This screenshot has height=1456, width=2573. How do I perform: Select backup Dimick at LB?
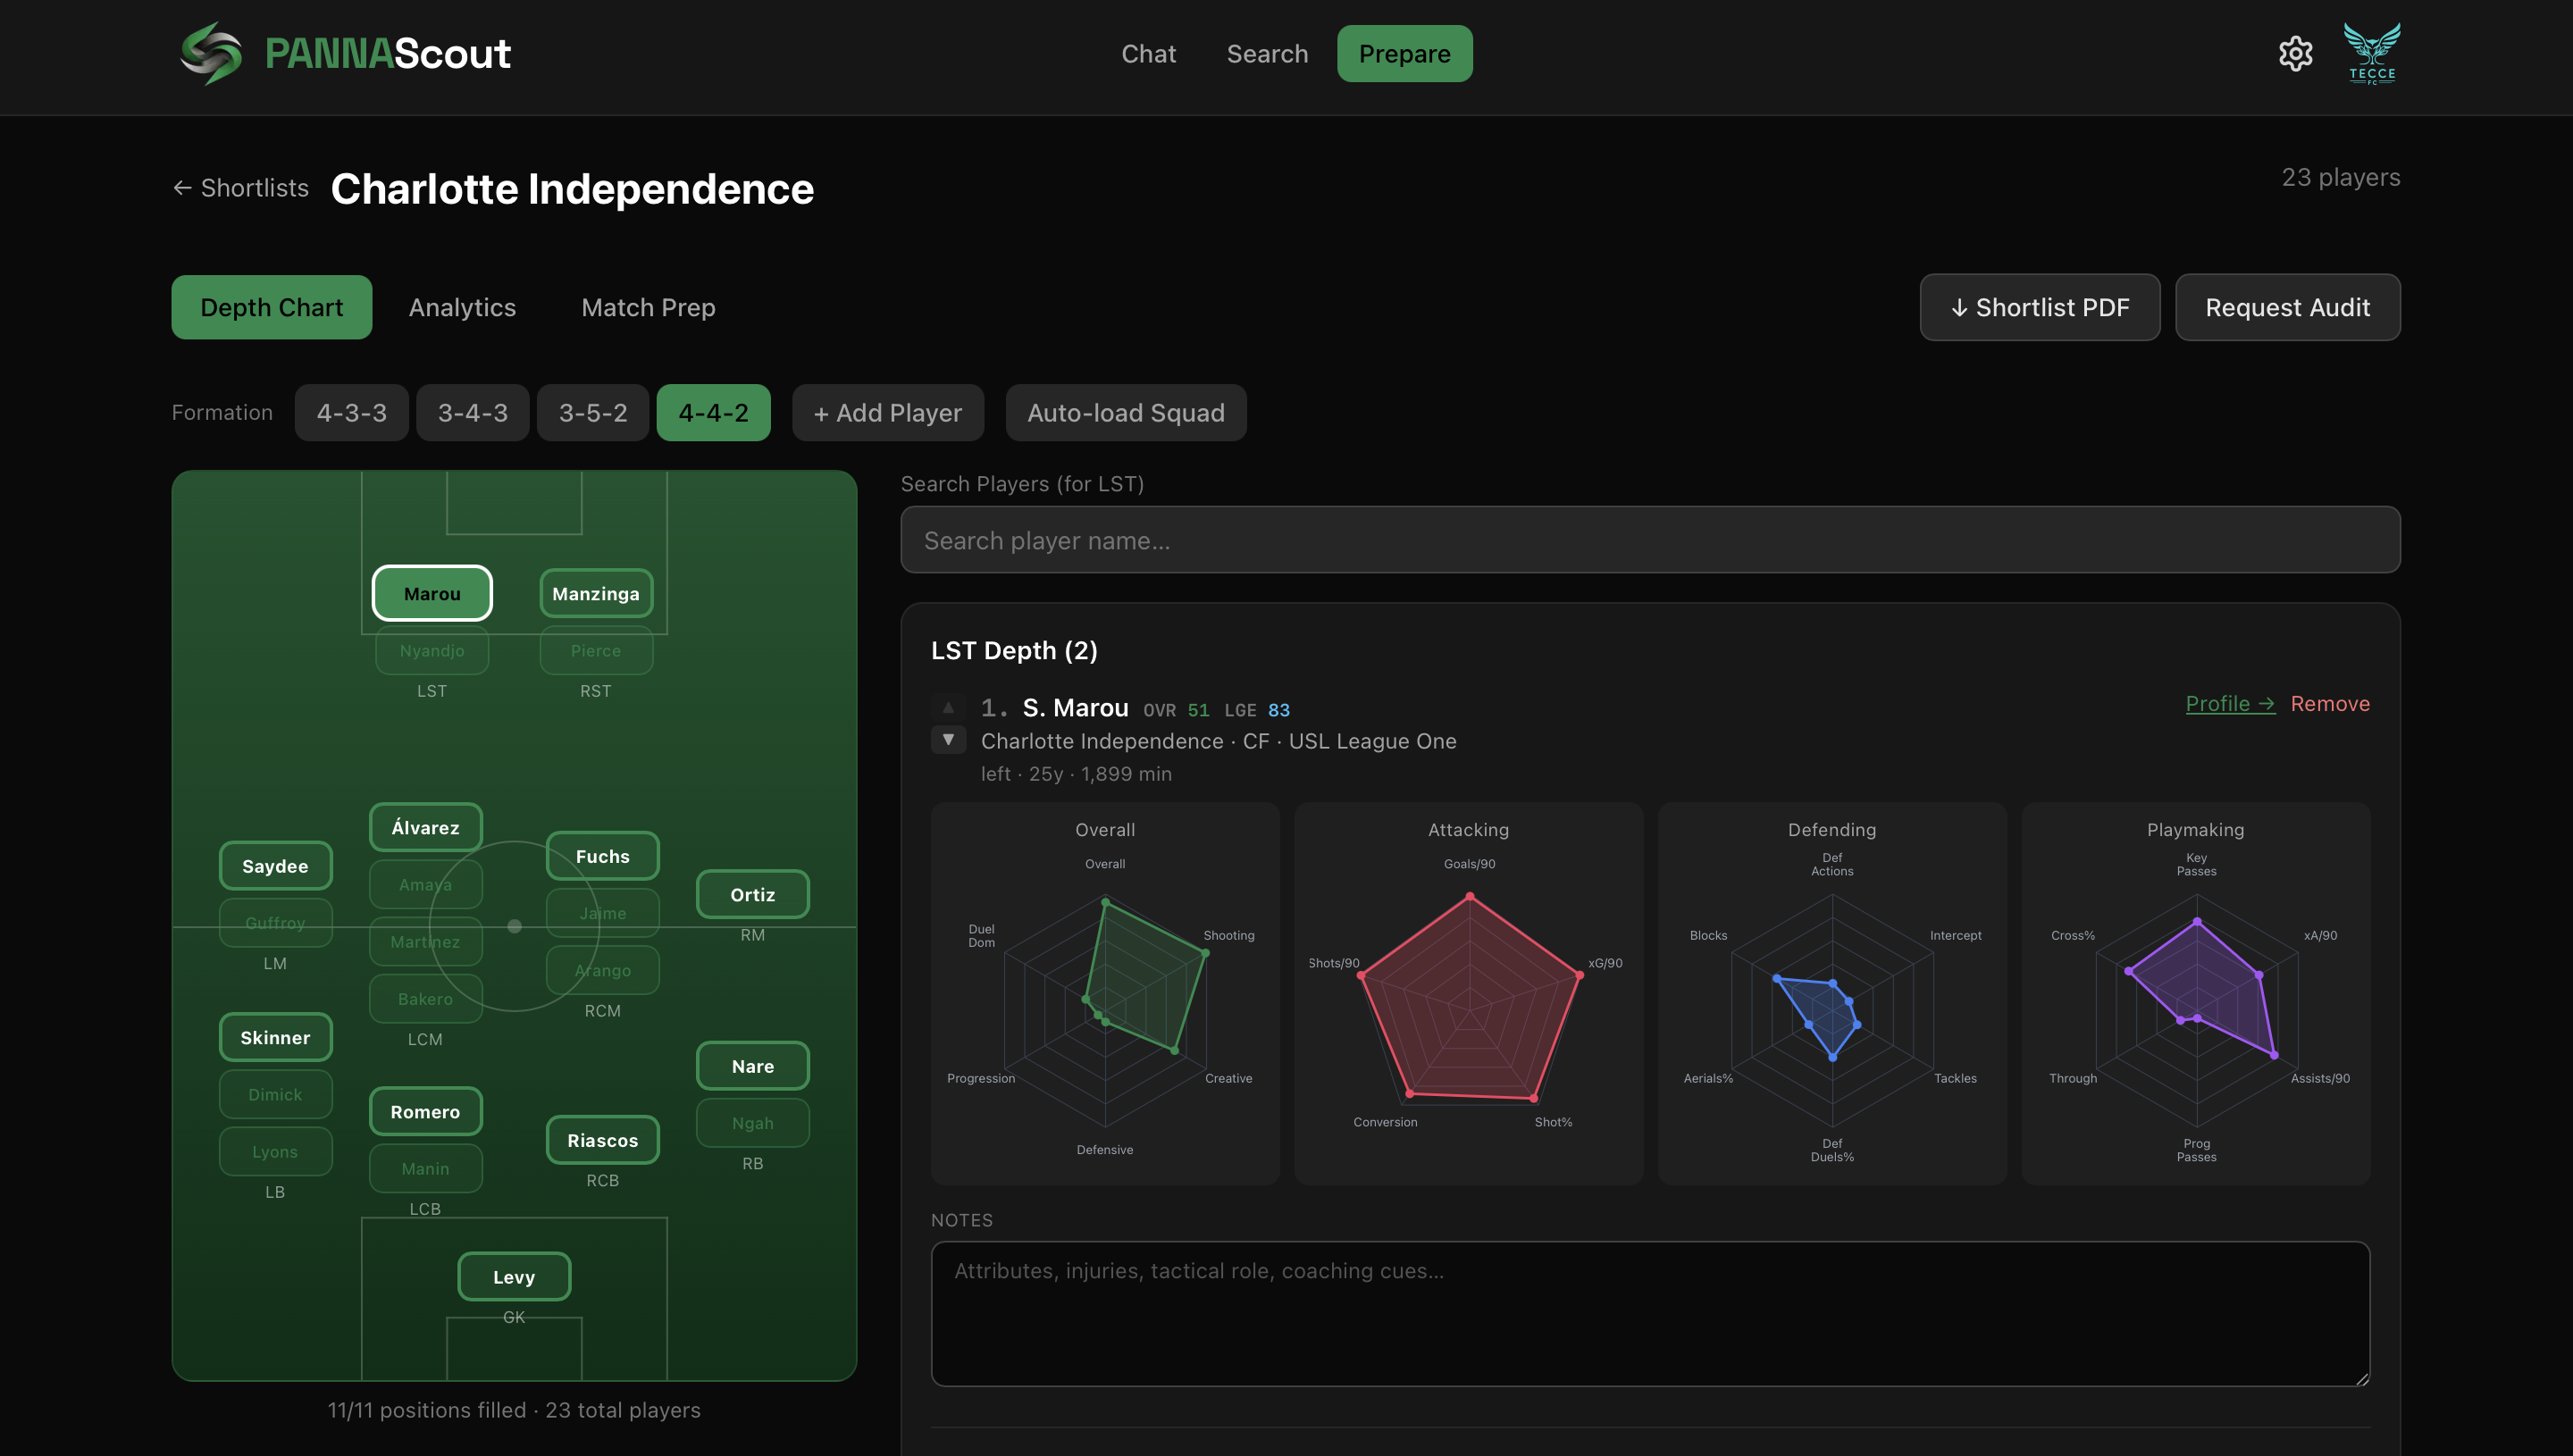click(275, 1095)
